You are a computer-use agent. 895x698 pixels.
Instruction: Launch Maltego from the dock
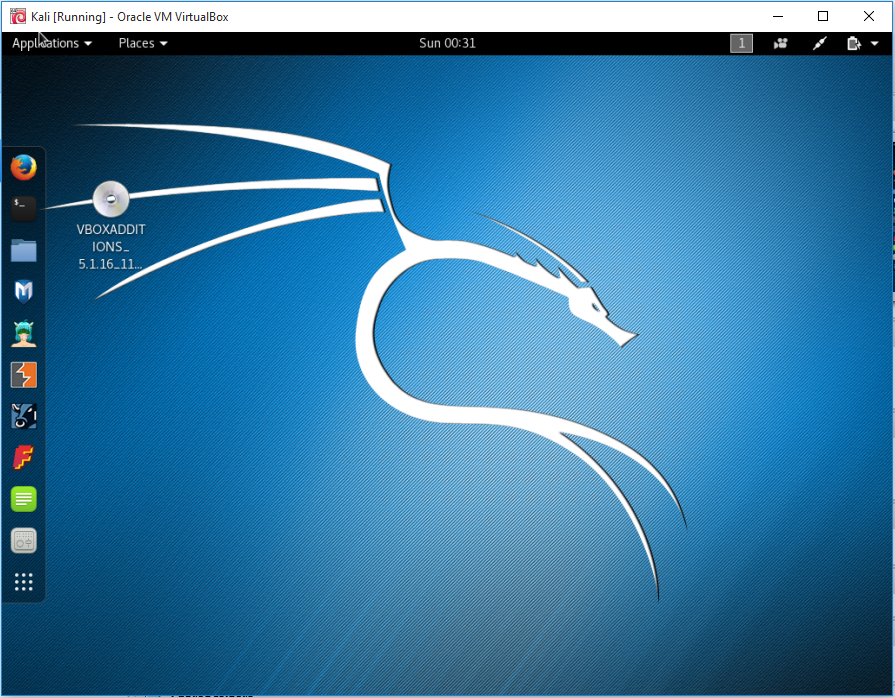click(23, 416)
